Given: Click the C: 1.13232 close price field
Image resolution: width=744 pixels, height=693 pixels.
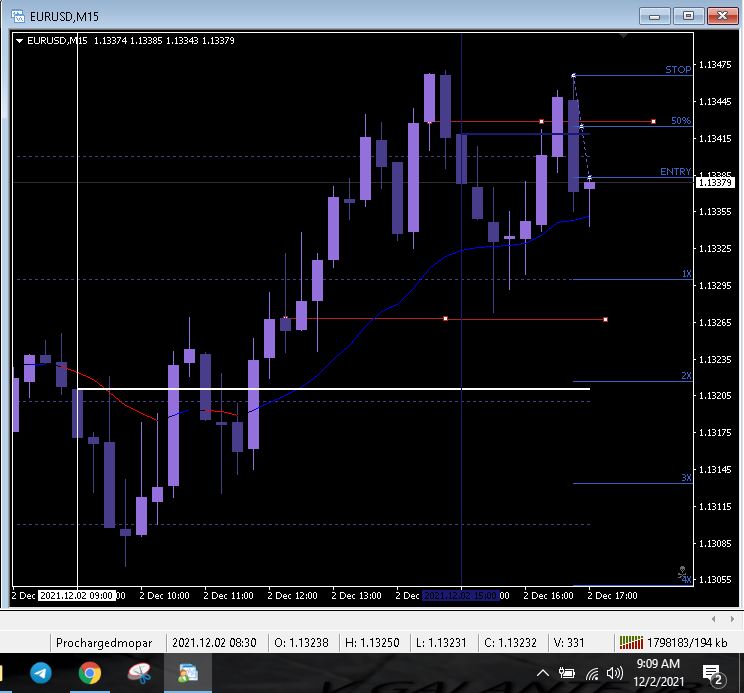Looking at the screenshot, I should [511, 643].
